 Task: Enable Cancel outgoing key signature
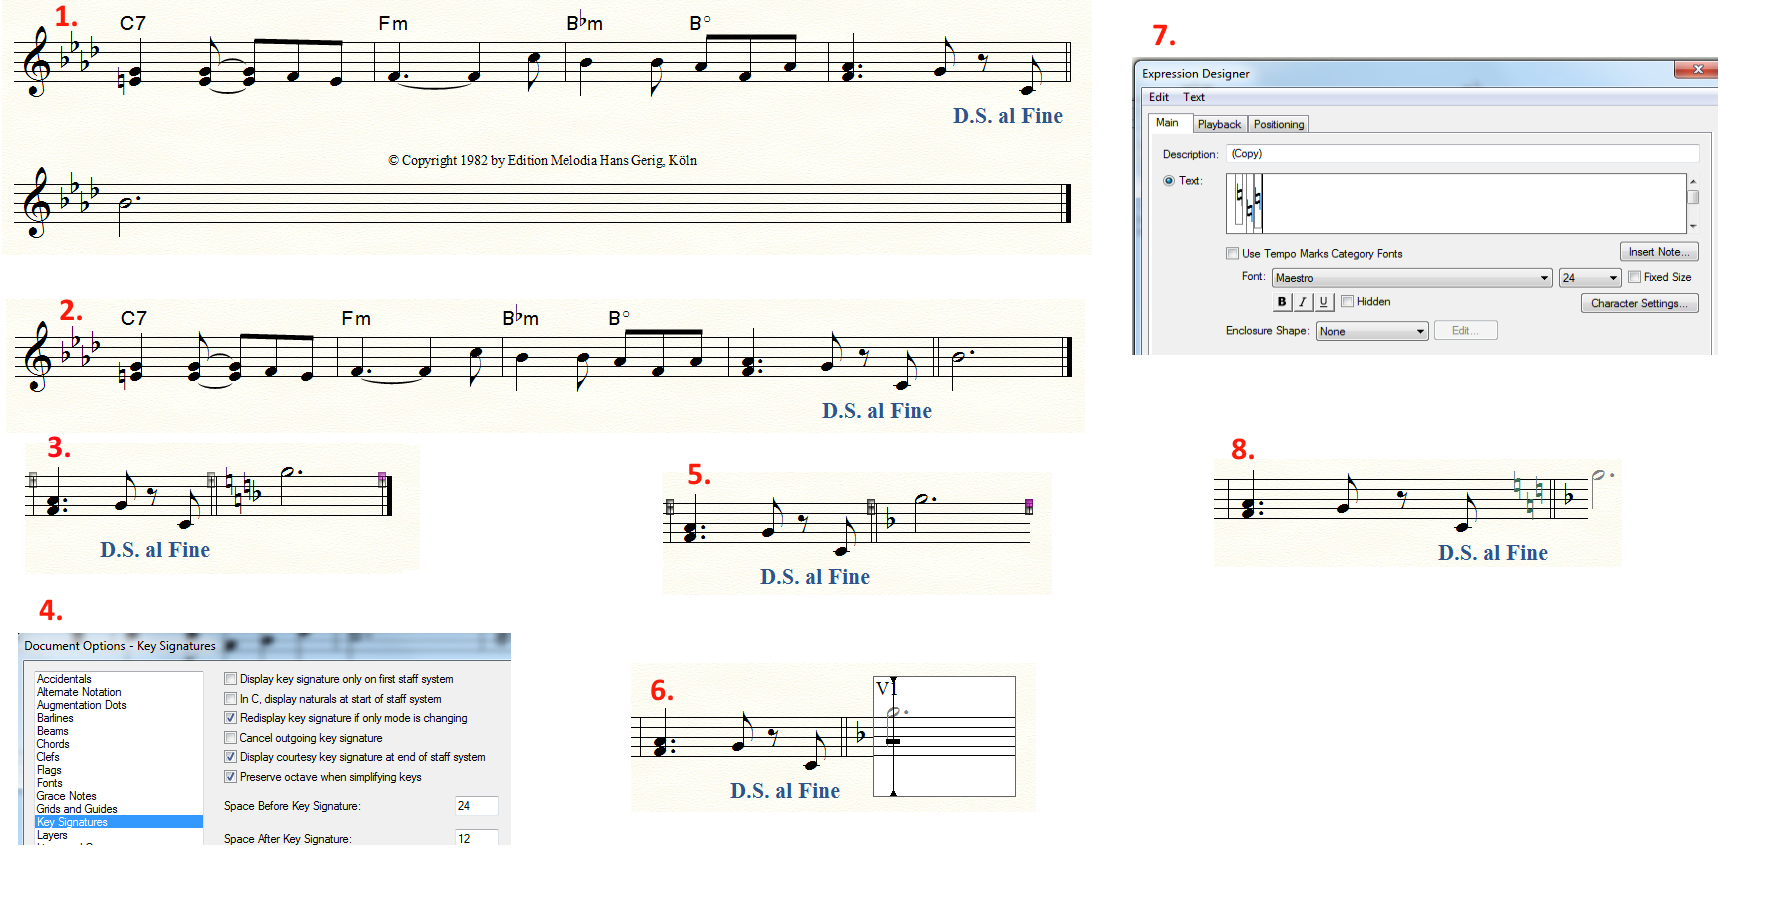point(231,738)
